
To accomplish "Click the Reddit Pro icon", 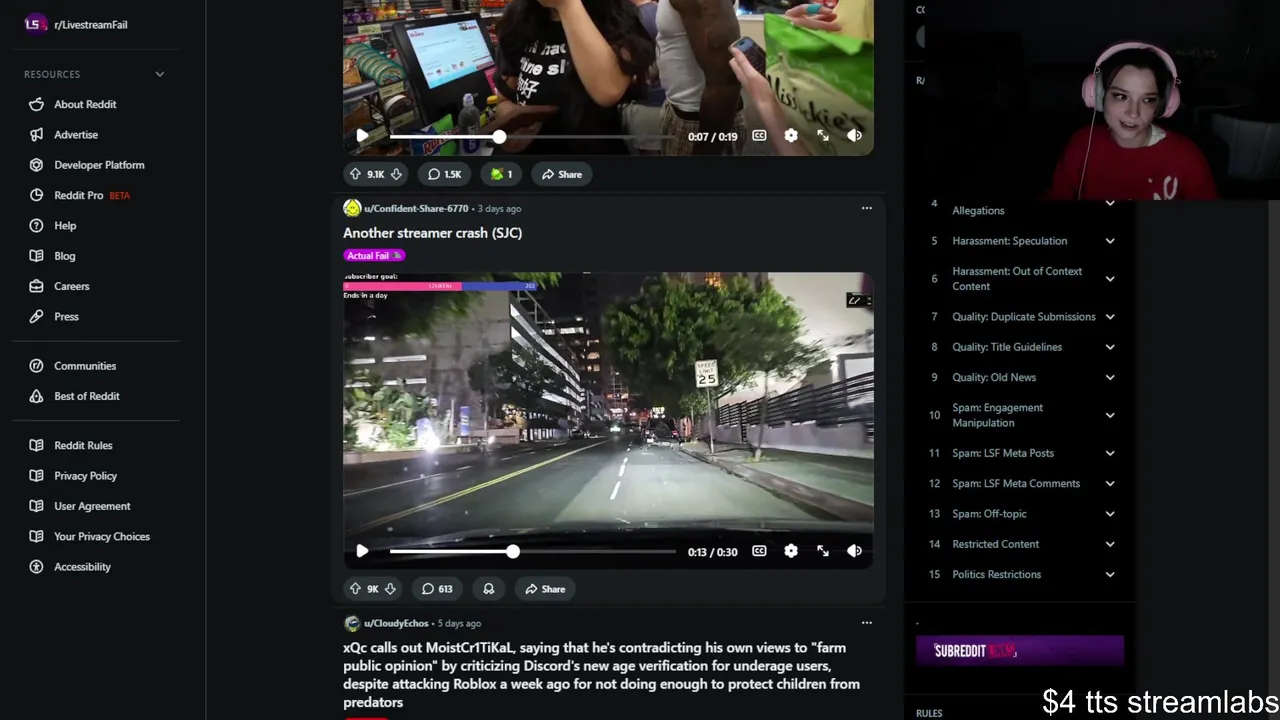I will tap(37, 195).
